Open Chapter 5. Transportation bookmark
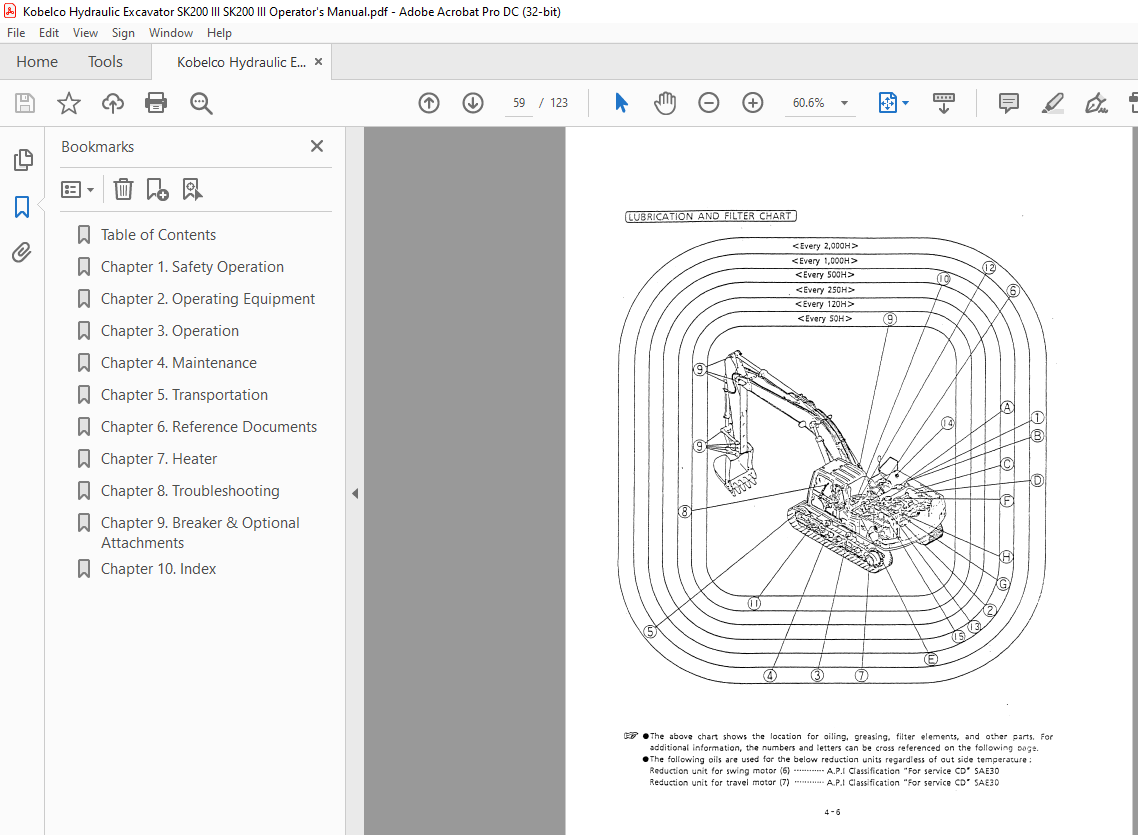 (x=184, y=395)
